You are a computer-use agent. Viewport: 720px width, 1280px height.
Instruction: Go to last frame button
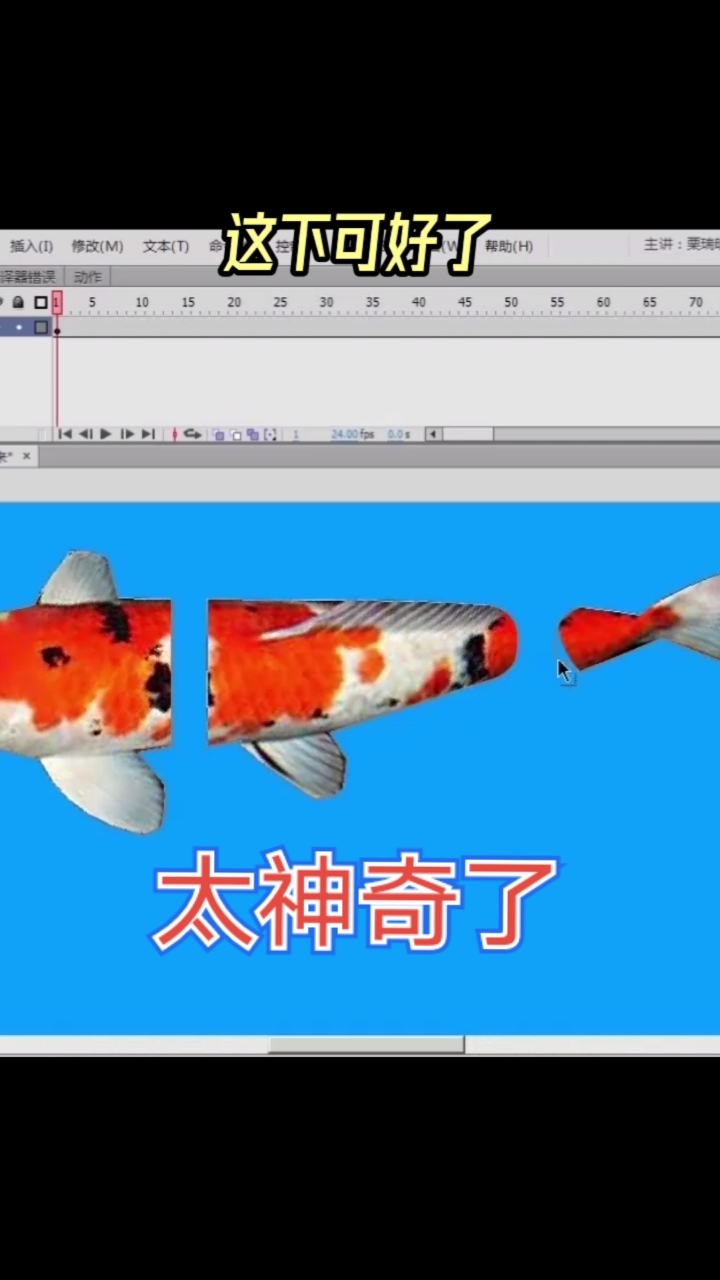pyautogui.click(x=148, y=434)
